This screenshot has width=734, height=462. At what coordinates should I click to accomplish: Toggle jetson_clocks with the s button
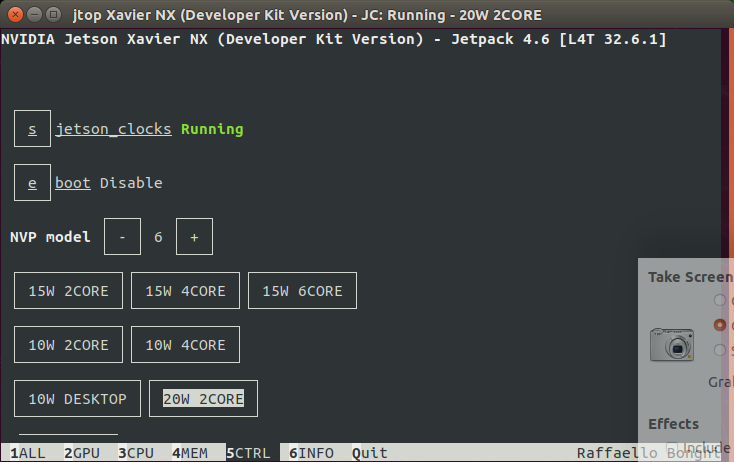click(x=32, y=129)
